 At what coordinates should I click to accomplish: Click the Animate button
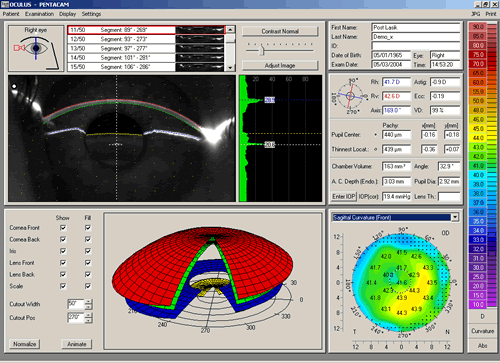pos(77,344)
